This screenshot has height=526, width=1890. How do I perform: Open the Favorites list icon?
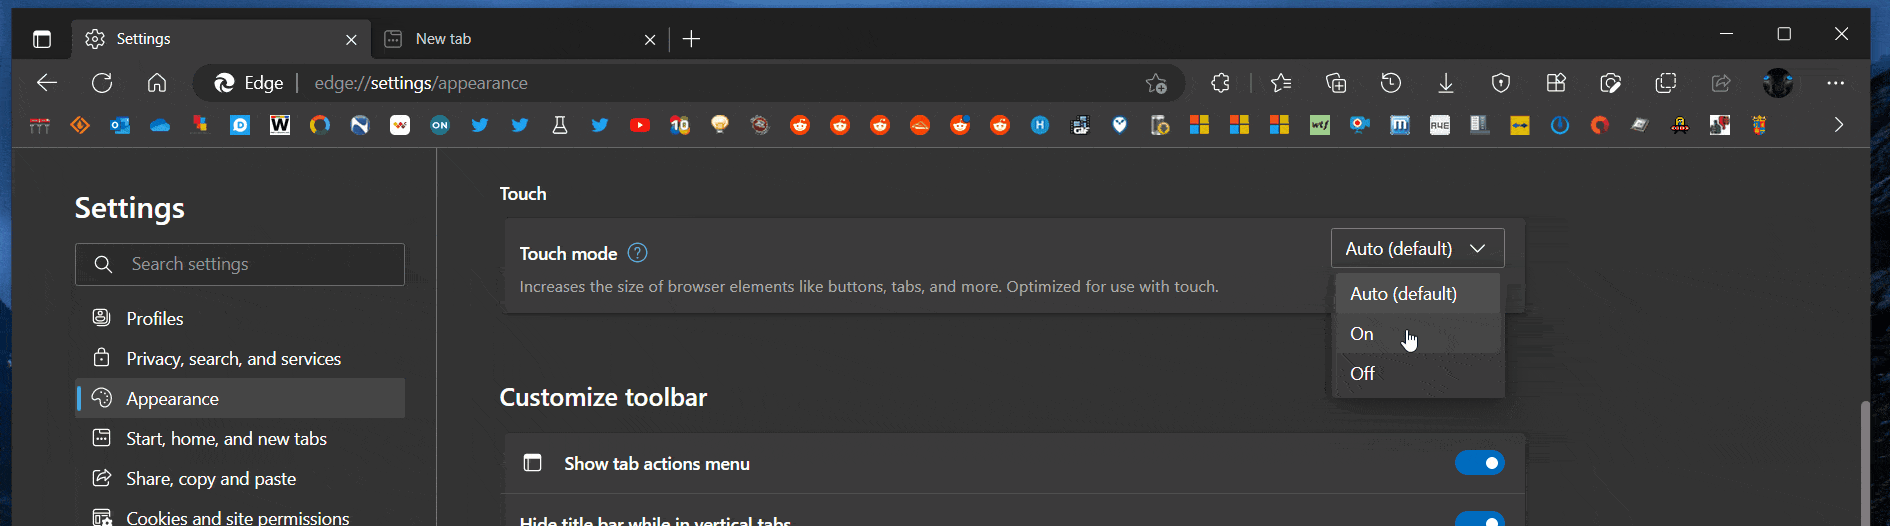point(1281,83)
